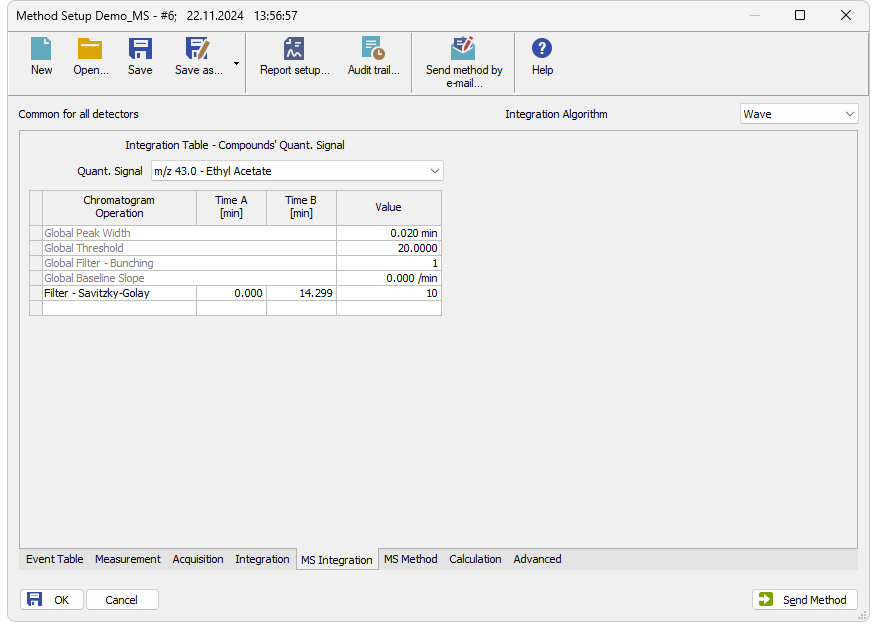
Task: Click the Global Threshold value cell
Action: click(x=388, y=248)
